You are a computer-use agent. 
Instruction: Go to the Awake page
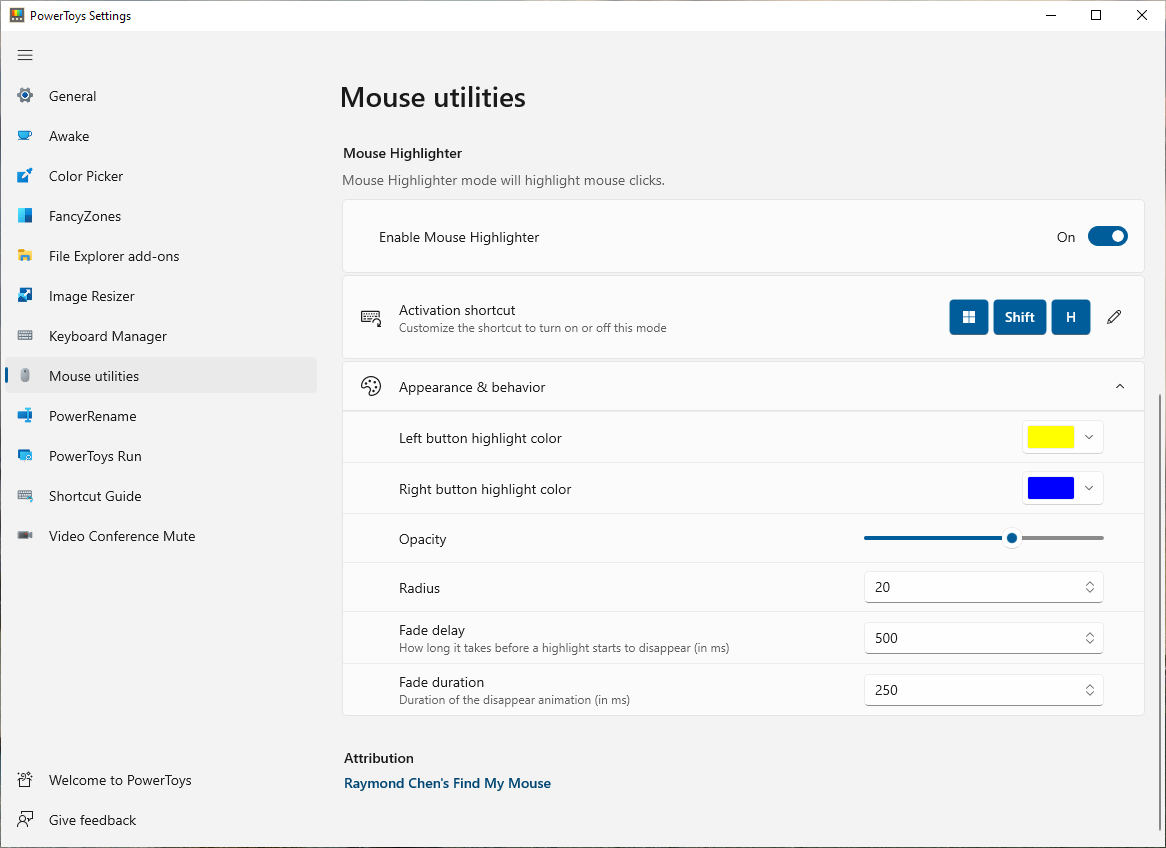161,136
